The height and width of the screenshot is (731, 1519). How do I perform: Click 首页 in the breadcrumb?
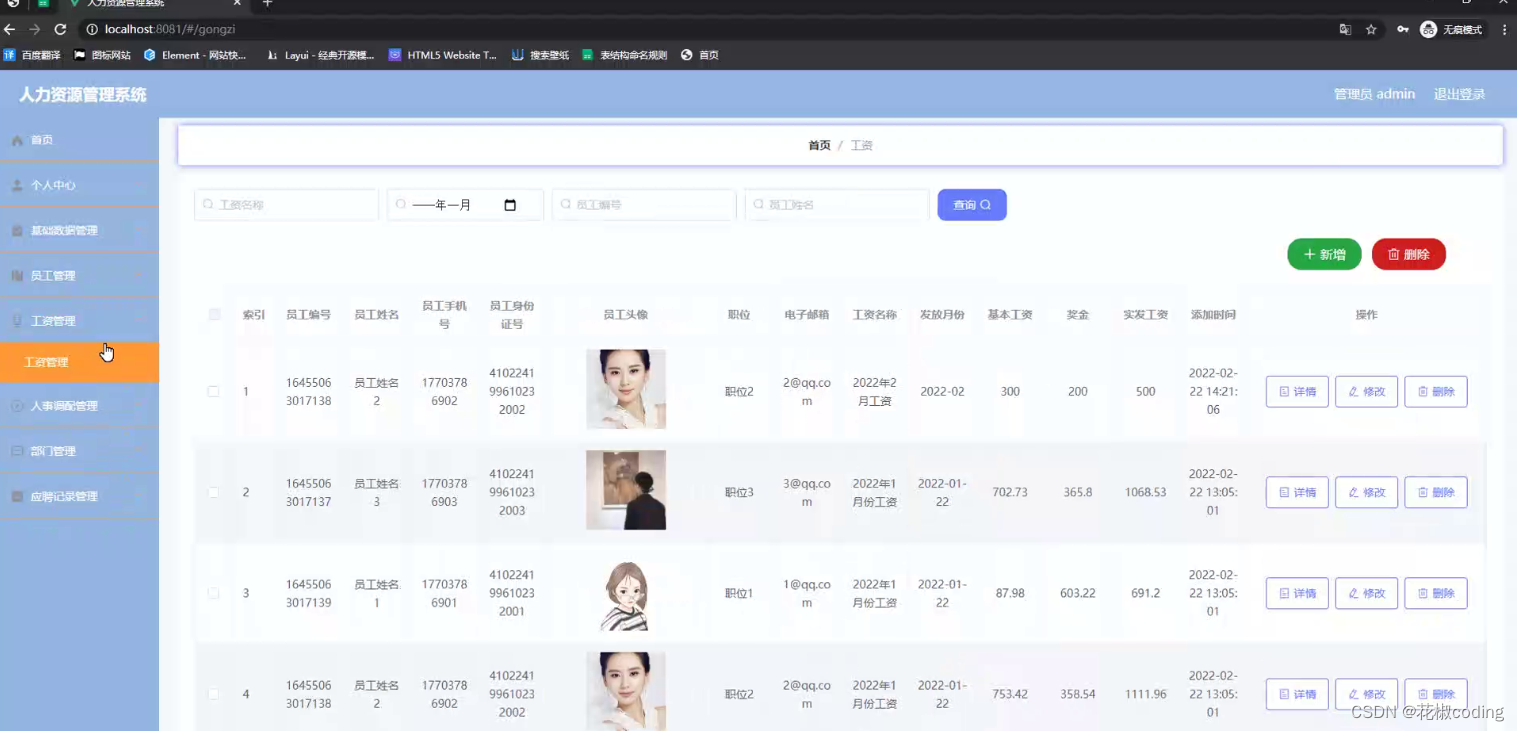click(x=818, y=145)
